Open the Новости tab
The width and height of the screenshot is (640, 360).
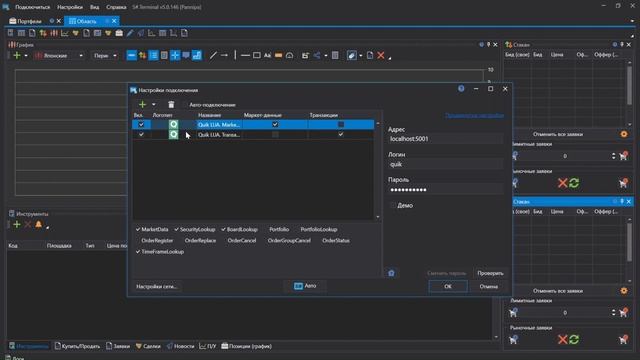180,346
